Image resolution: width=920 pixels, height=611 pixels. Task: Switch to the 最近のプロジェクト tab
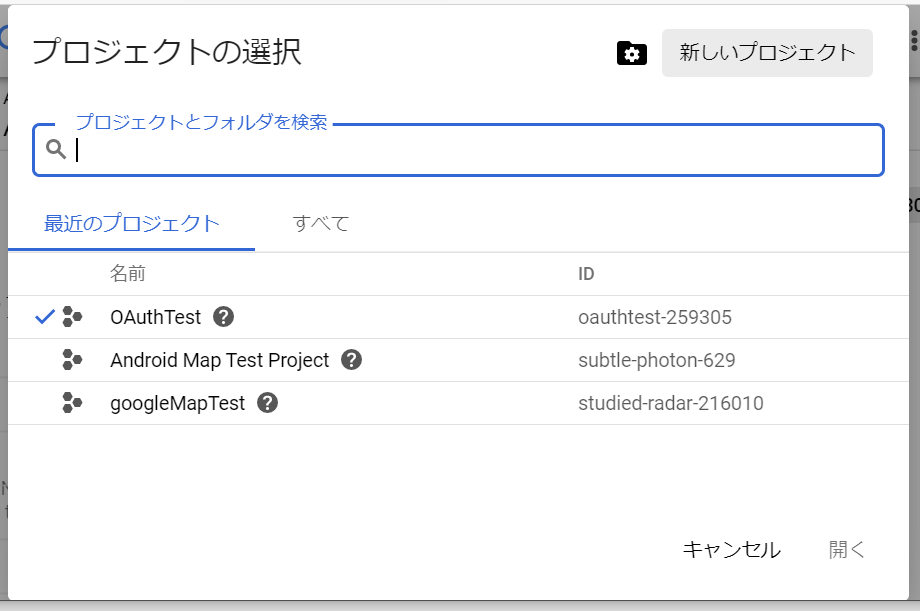pos(131,224)
